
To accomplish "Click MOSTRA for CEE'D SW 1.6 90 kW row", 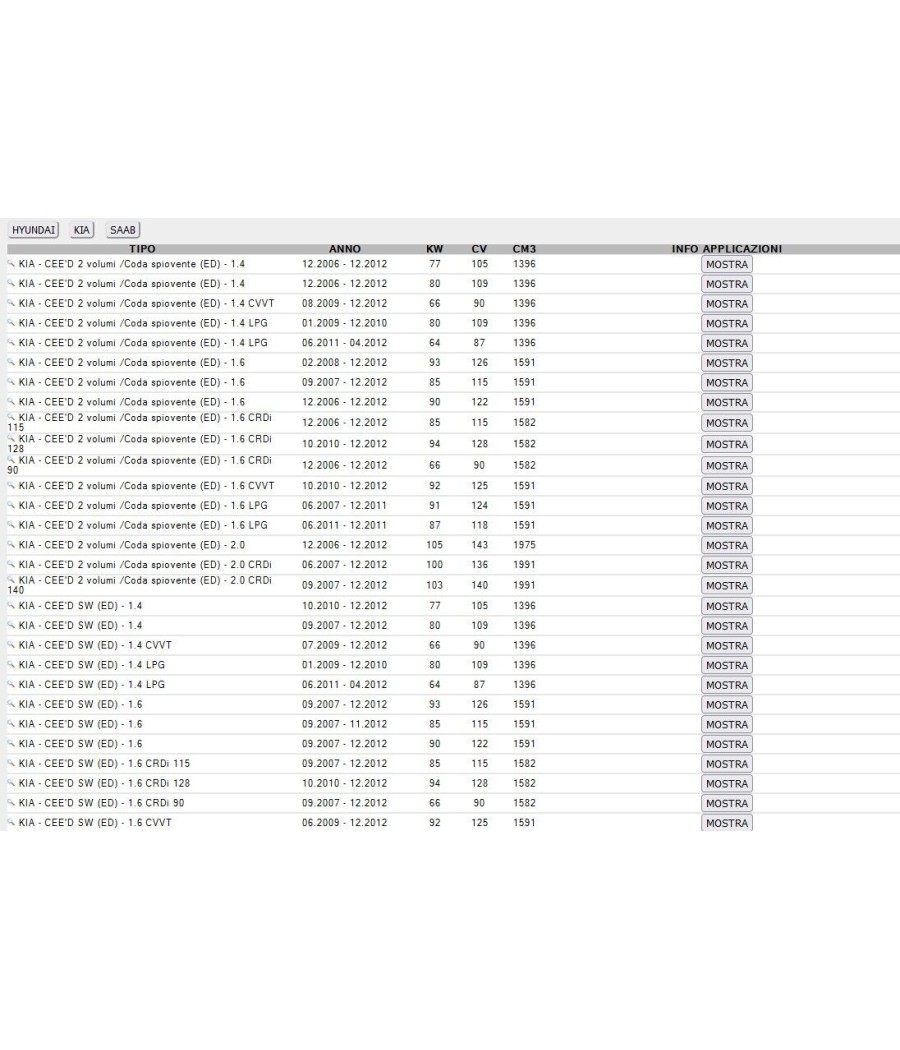I will pos(727,744).
